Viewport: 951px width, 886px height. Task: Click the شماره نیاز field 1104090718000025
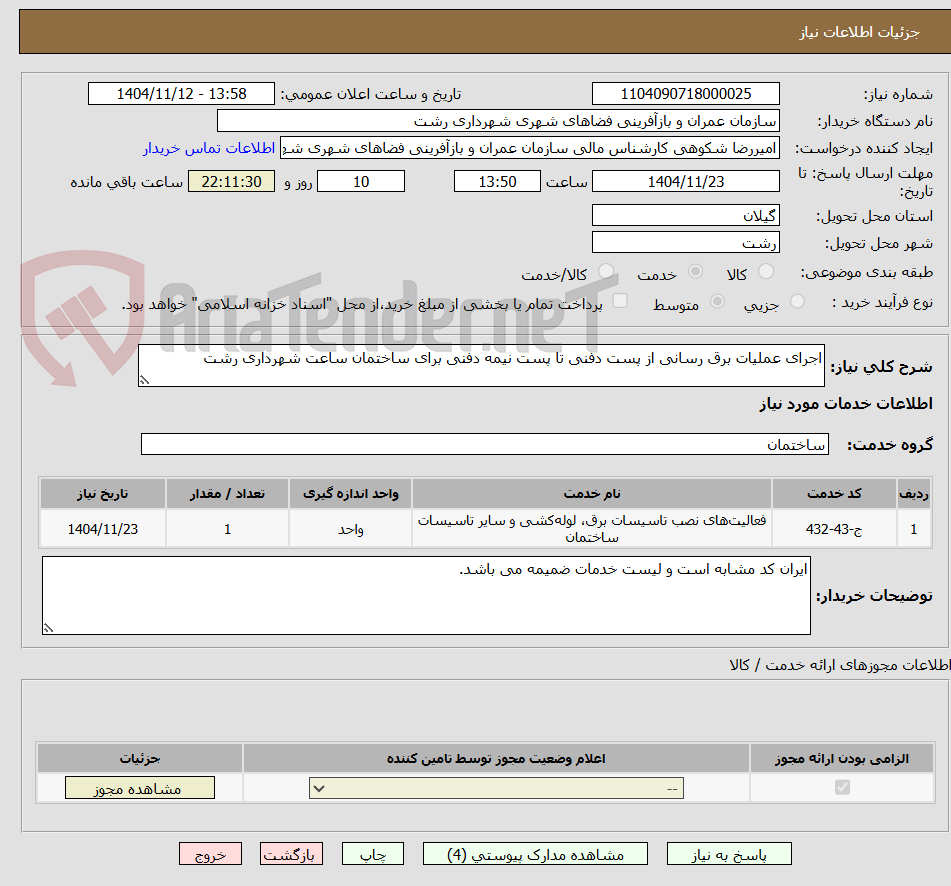tap(685, 94)
